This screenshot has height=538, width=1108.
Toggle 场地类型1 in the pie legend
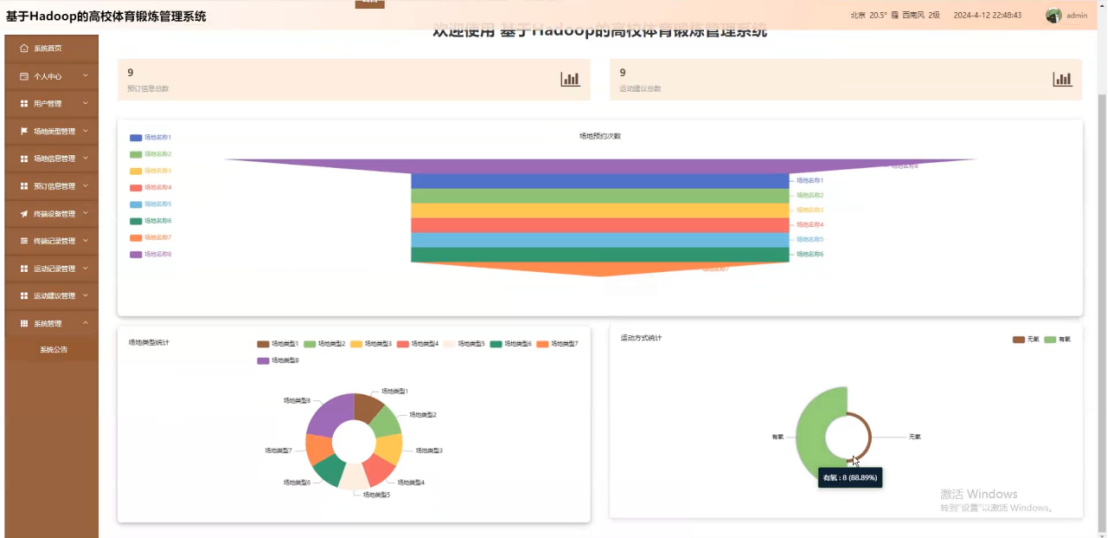tap(278, 344)
